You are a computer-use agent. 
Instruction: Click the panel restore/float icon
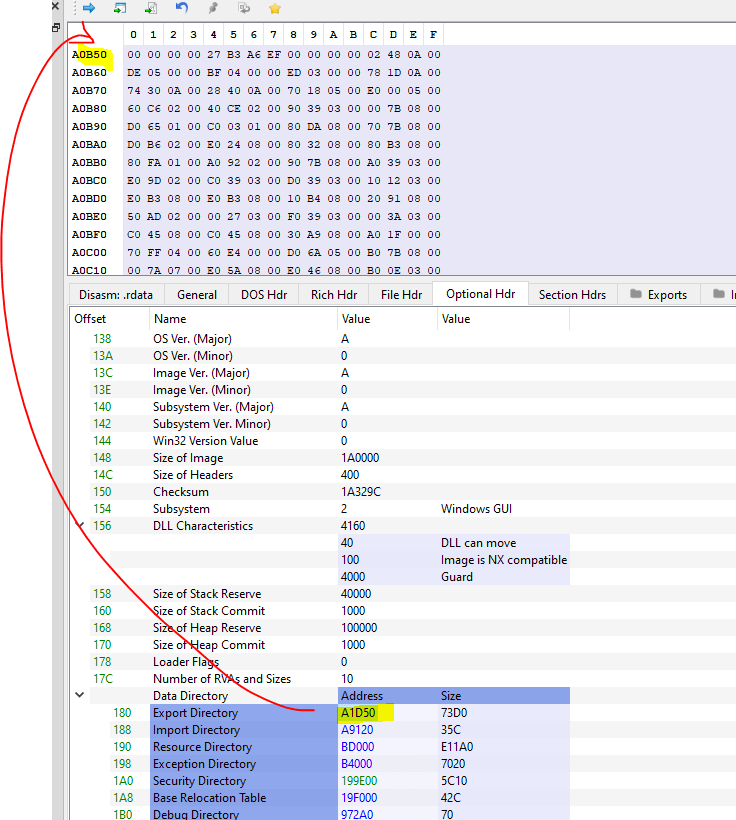tap(56, 27)
